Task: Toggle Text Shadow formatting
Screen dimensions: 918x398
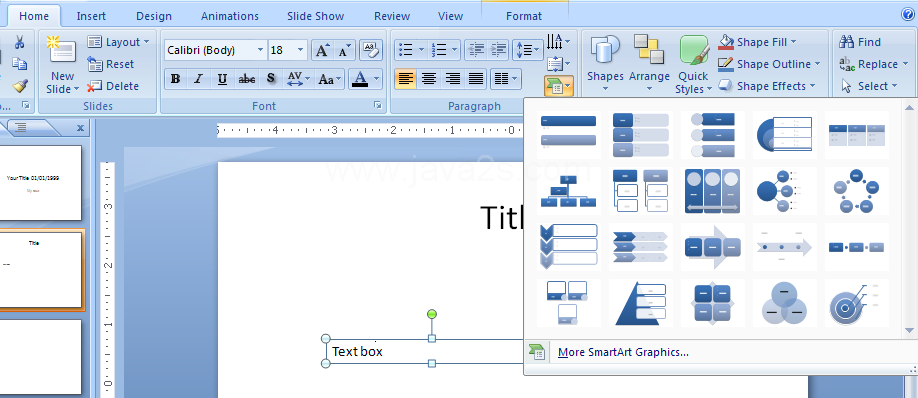Action: coord(270,79)
